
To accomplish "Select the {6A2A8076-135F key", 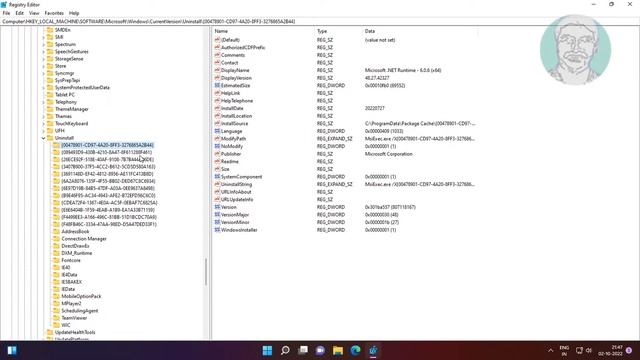I will click(108, 181).
